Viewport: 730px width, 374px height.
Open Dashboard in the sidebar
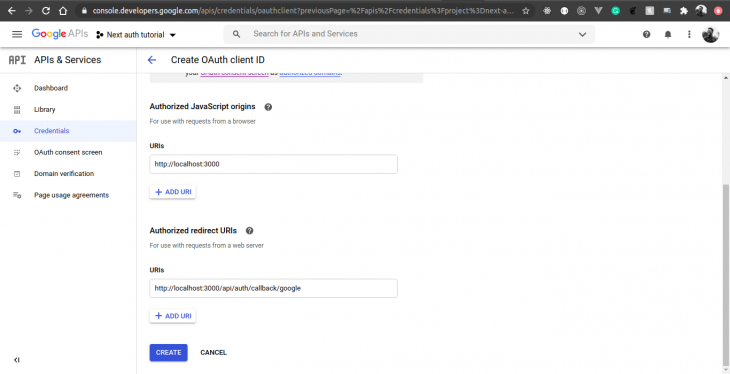point(68,88)
